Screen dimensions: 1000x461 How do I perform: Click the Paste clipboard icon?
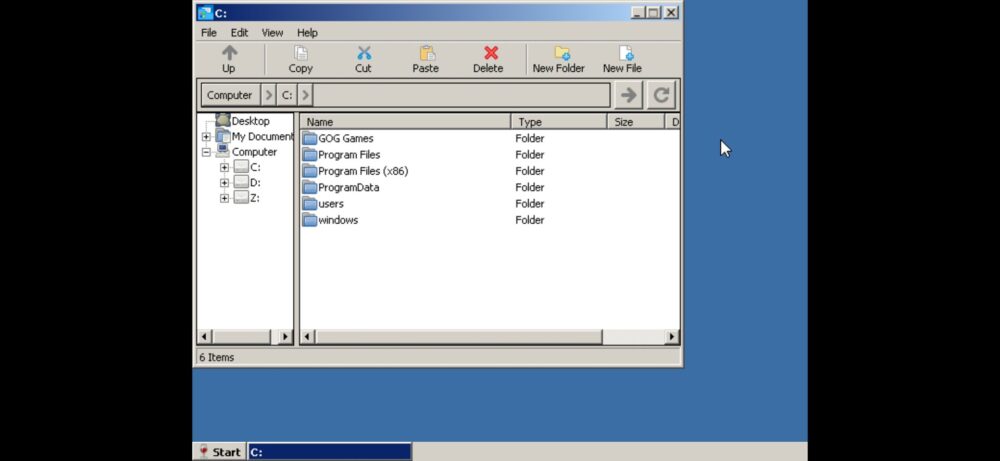(426, 54)
